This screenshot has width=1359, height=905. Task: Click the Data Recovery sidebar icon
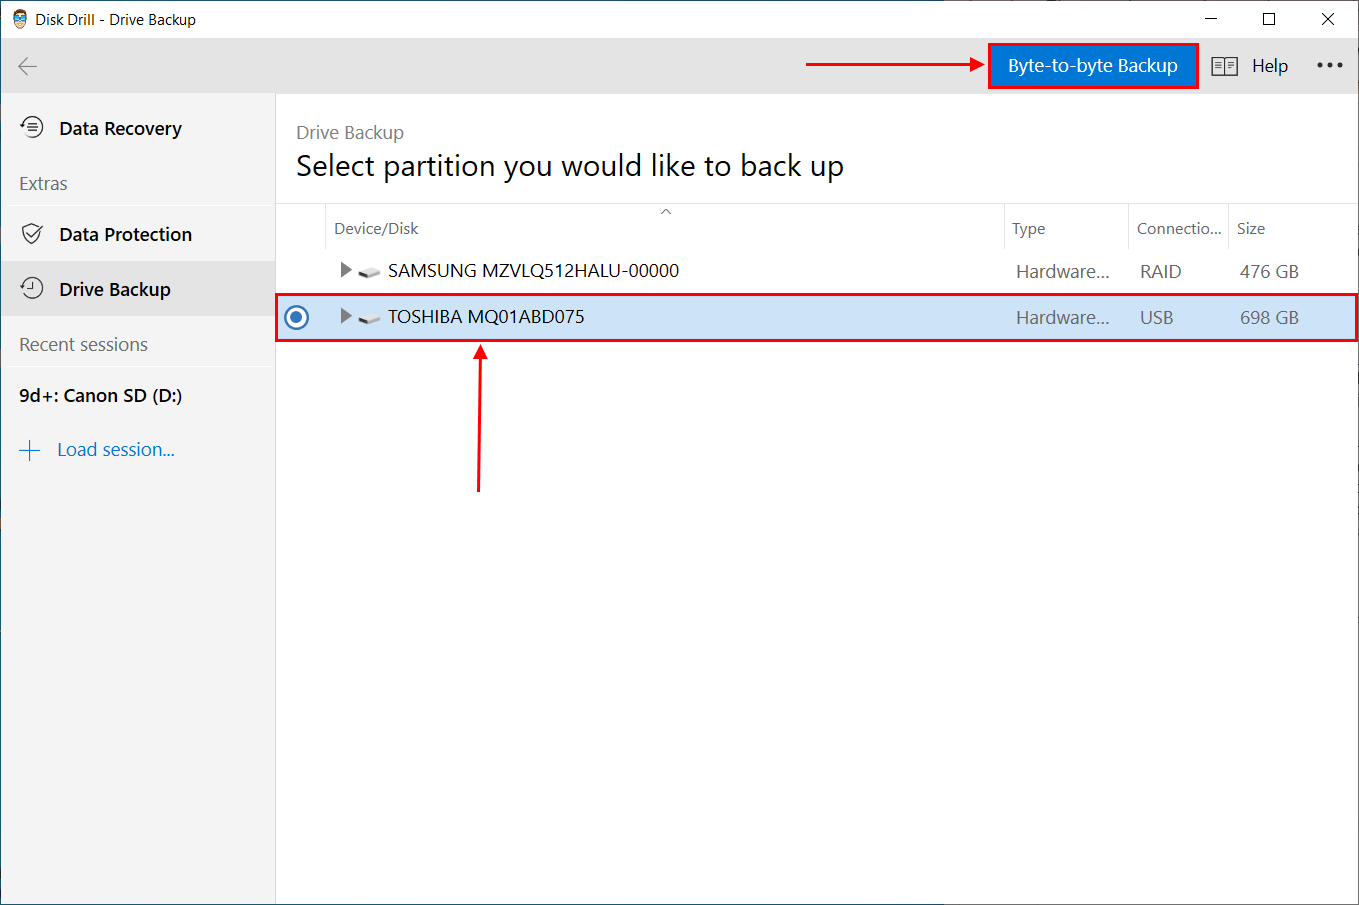[32, 128]
